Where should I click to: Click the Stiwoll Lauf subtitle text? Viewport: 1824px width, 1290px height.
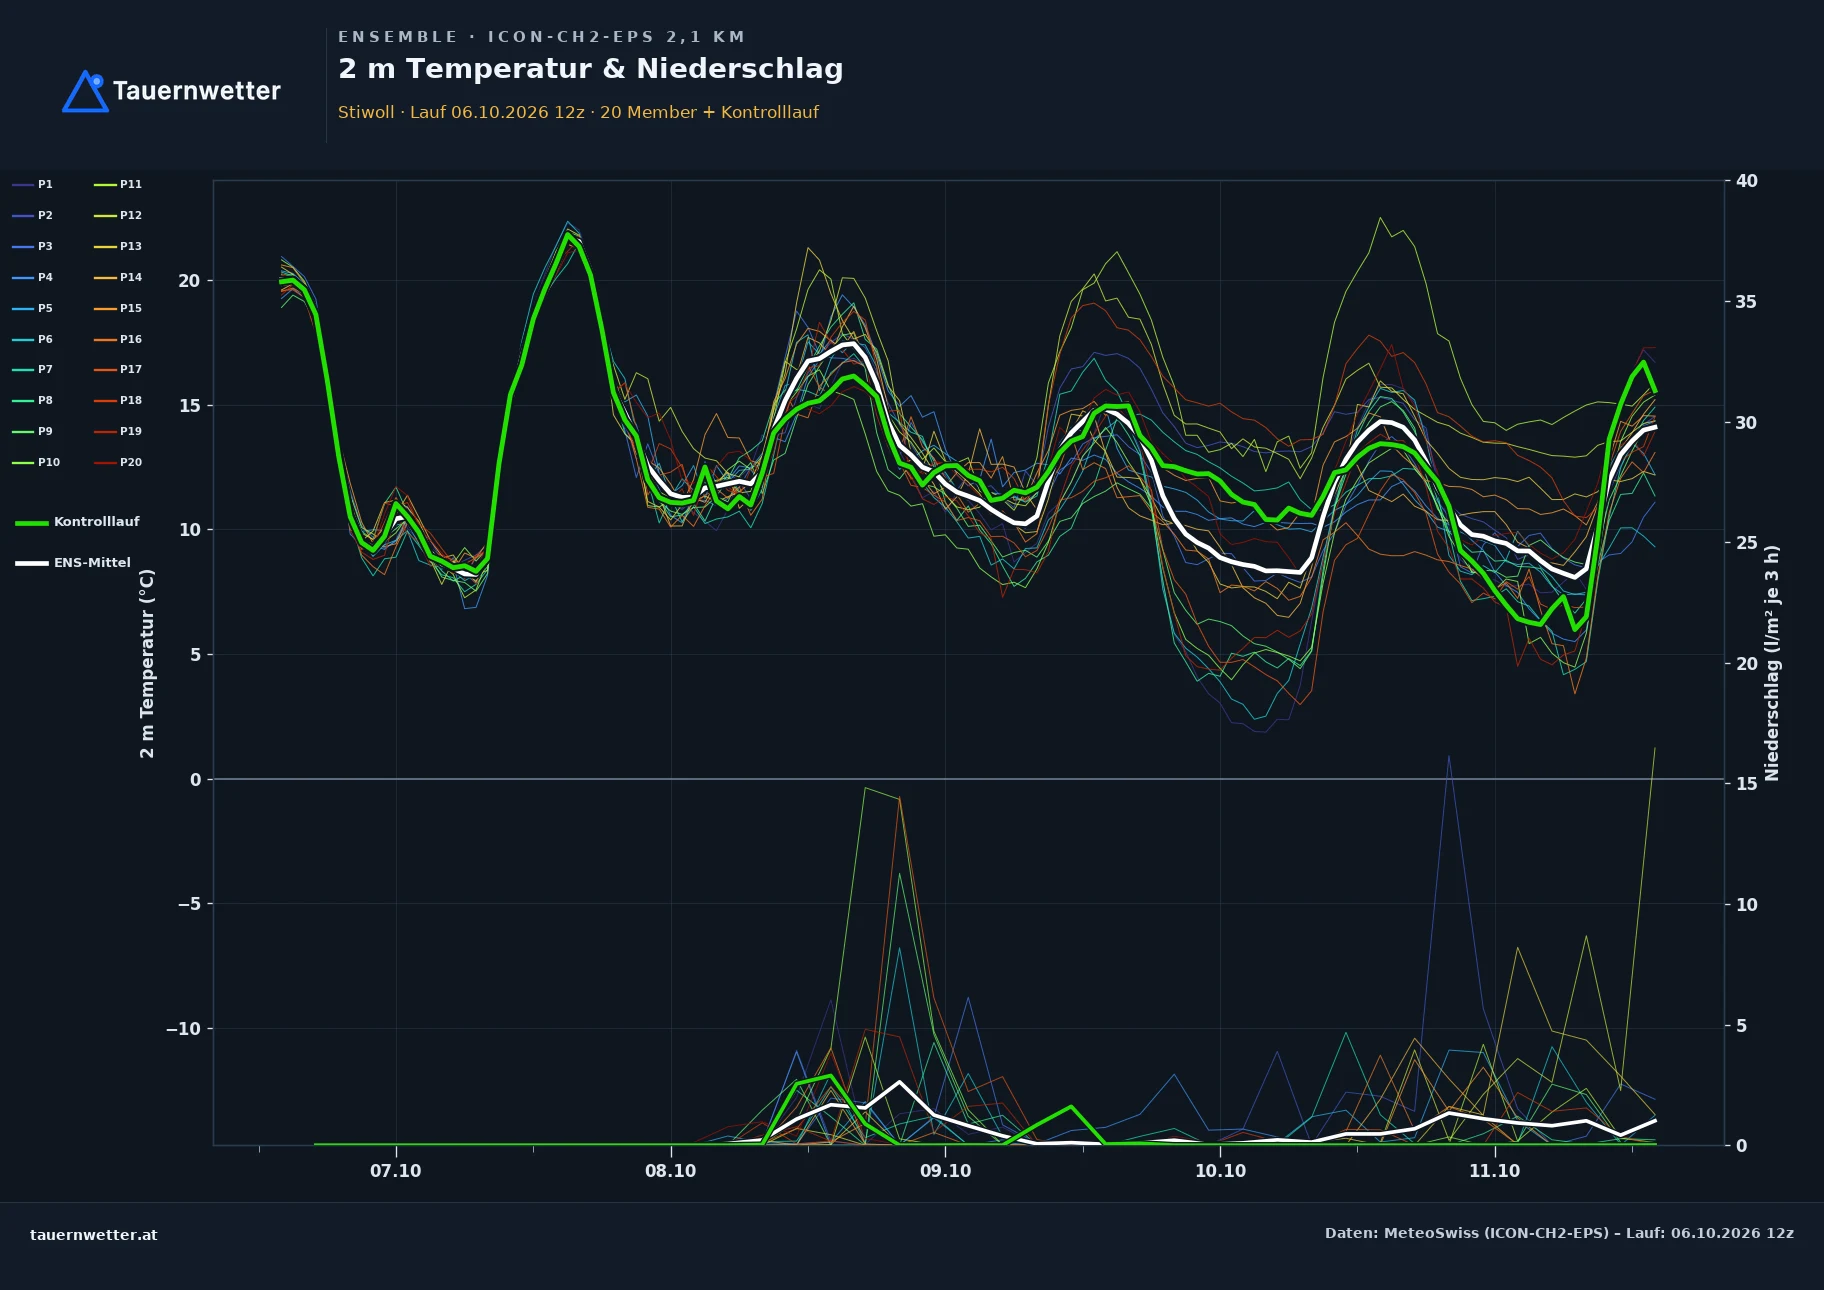pyautogui.click(x=578, y=112)
